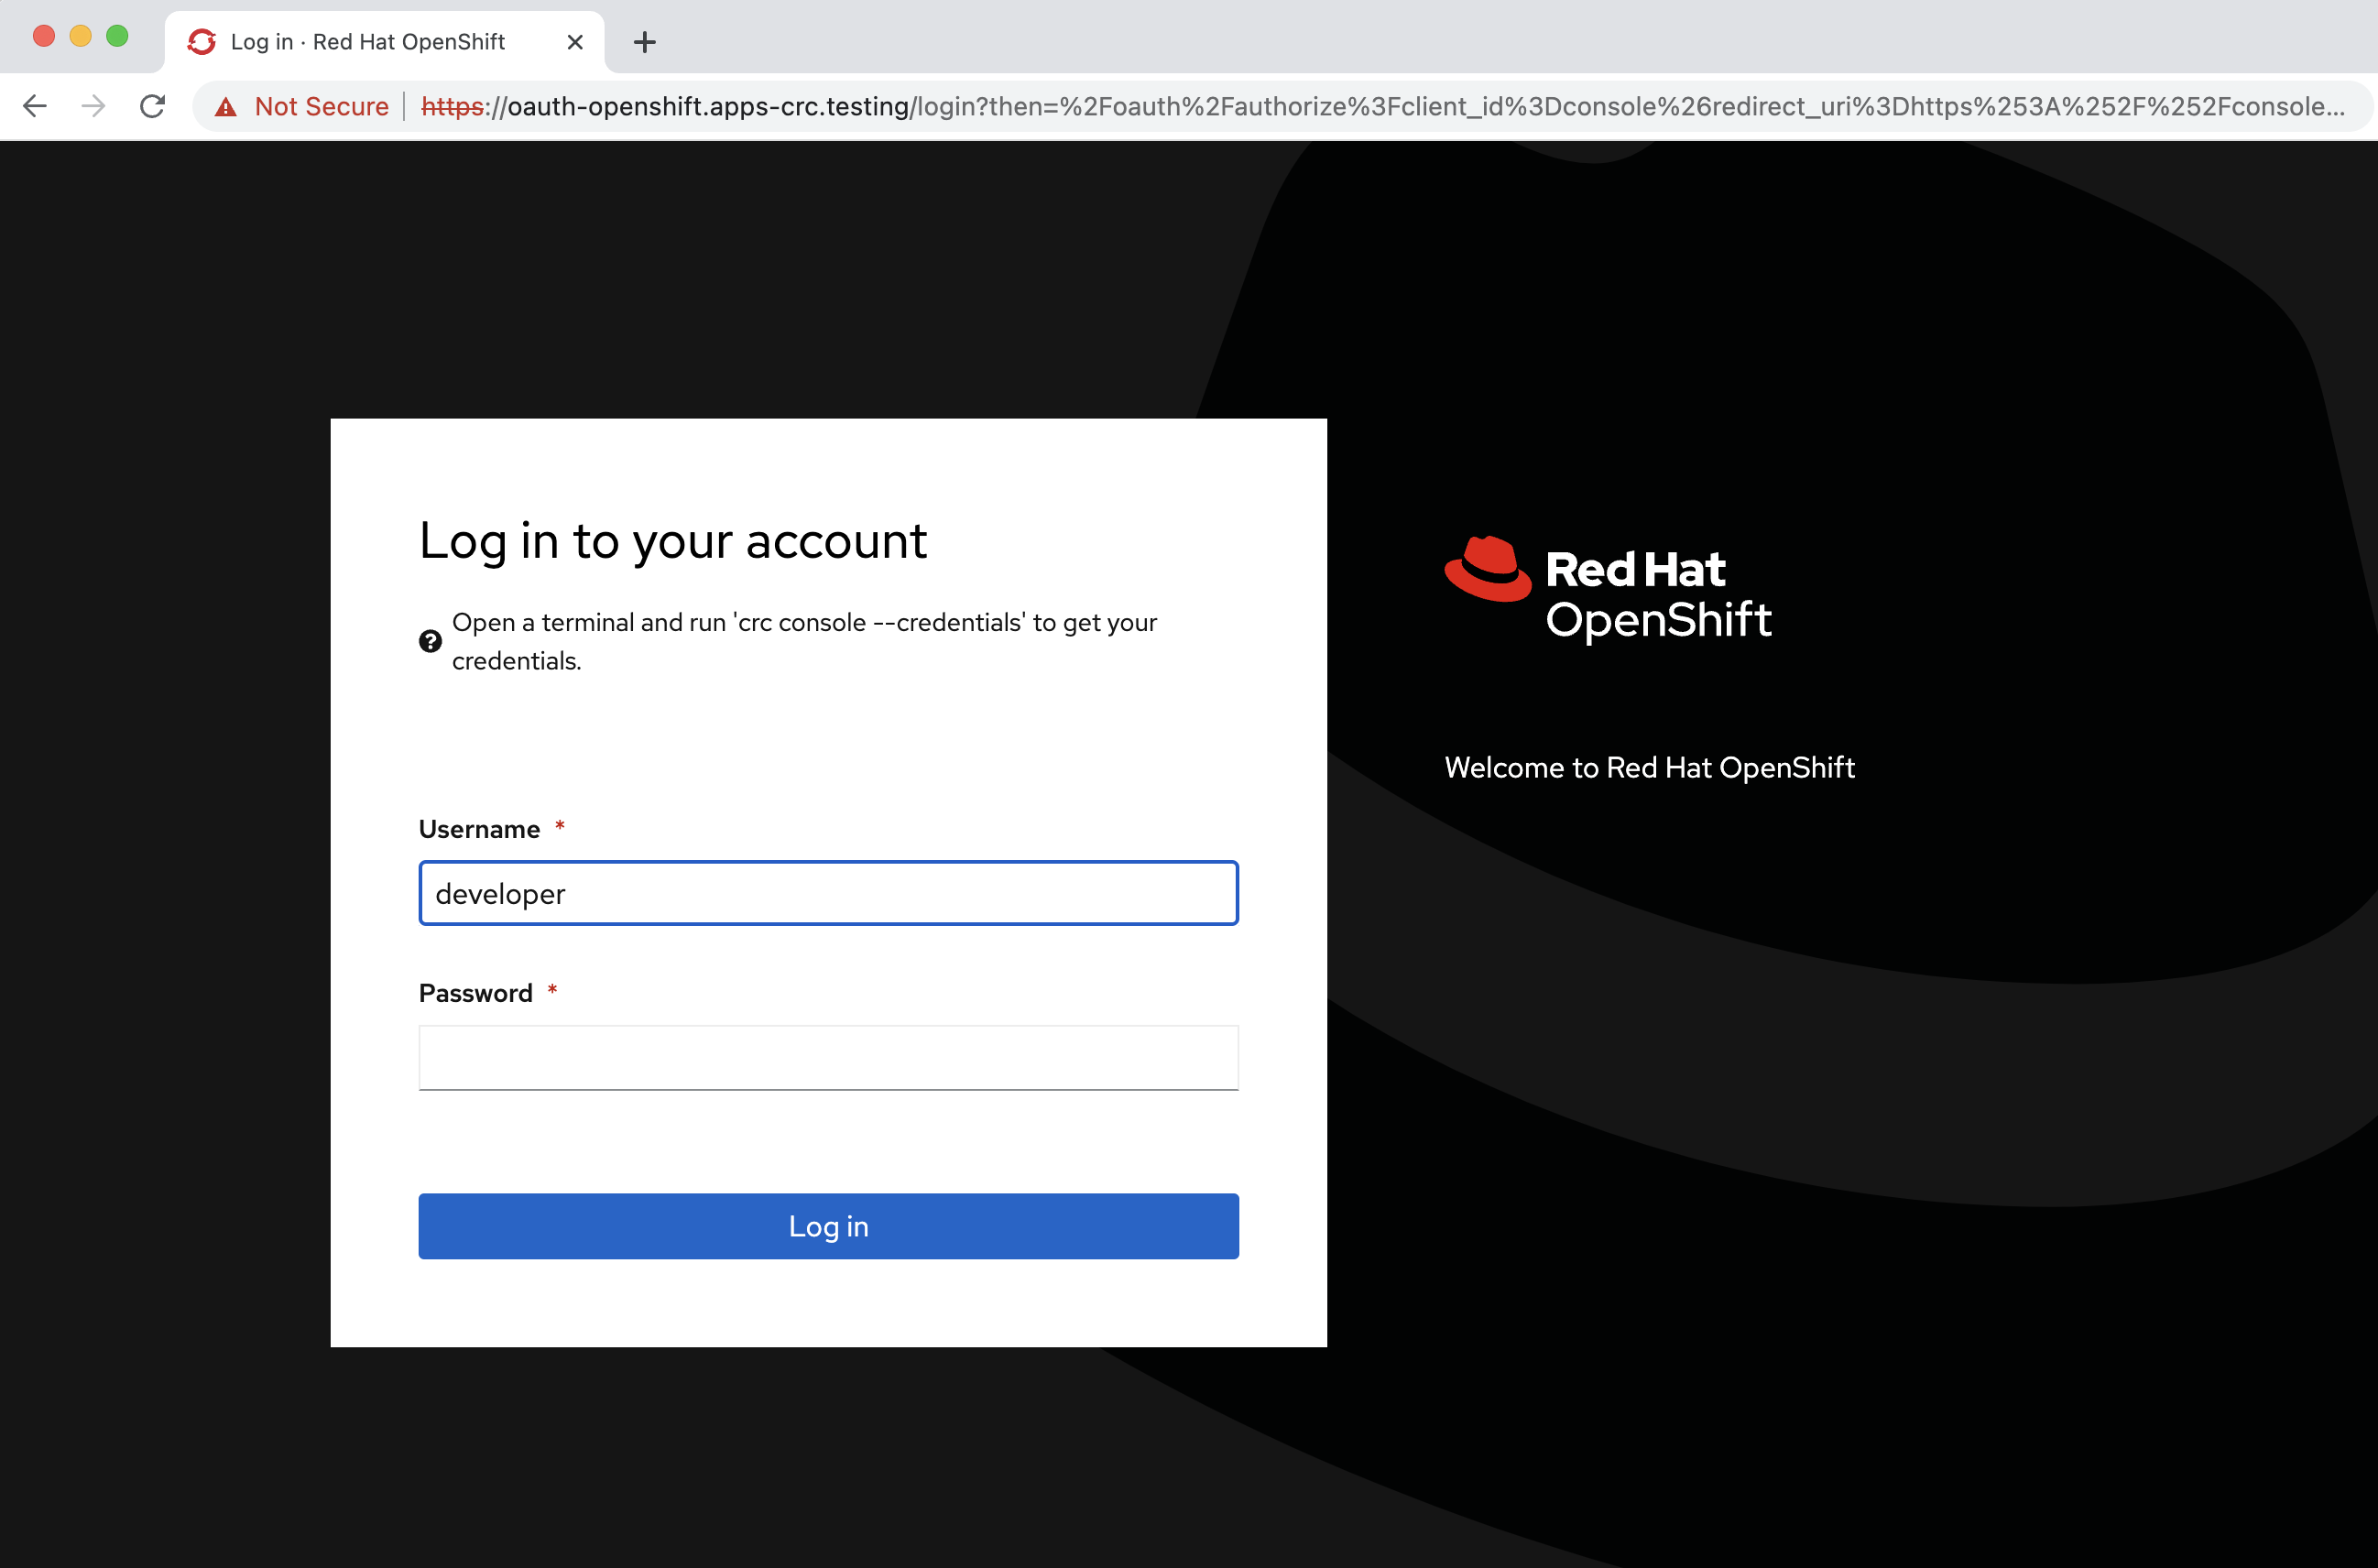Select the Log in · Red Hat OpenShift tab

(x=385, y=42)
